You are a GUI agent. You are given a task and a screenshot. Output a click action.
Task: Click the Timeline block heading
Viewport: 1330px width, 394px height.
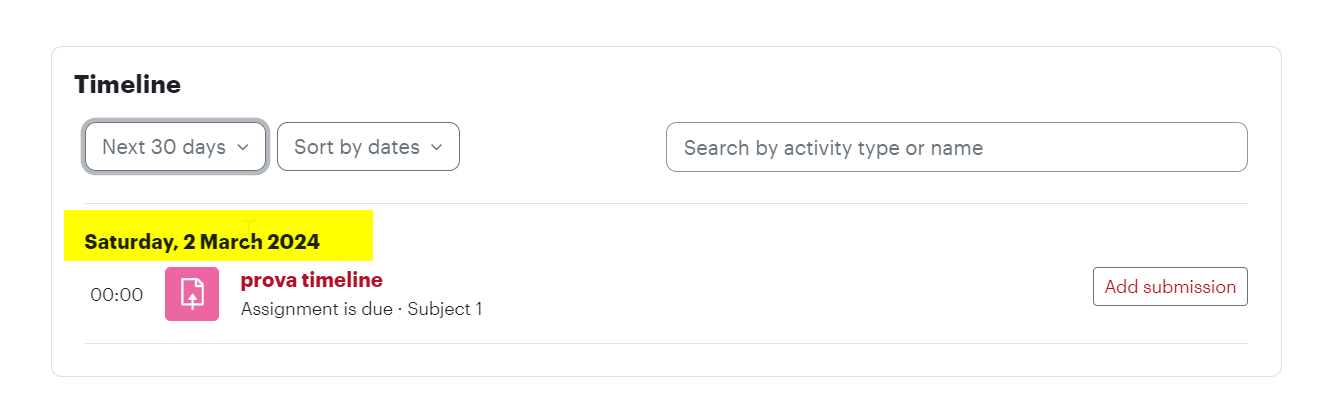(x=128, y=85)
